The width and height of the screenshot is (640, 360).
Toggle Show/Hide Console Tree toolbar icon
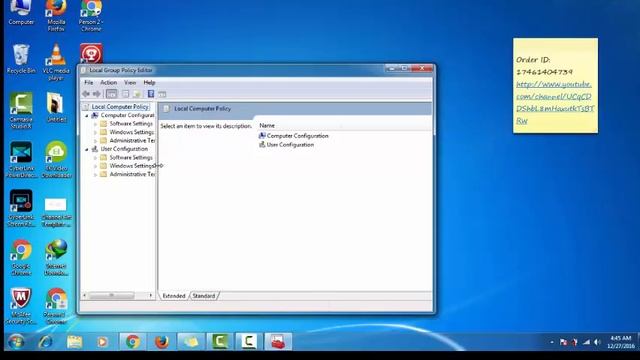coord(111,94)
